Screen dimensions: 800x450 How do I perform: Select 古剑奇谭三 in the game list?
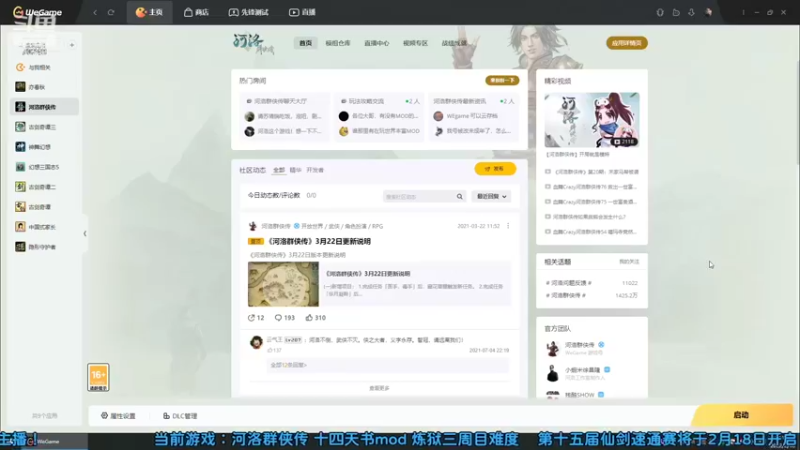[44, 127]
